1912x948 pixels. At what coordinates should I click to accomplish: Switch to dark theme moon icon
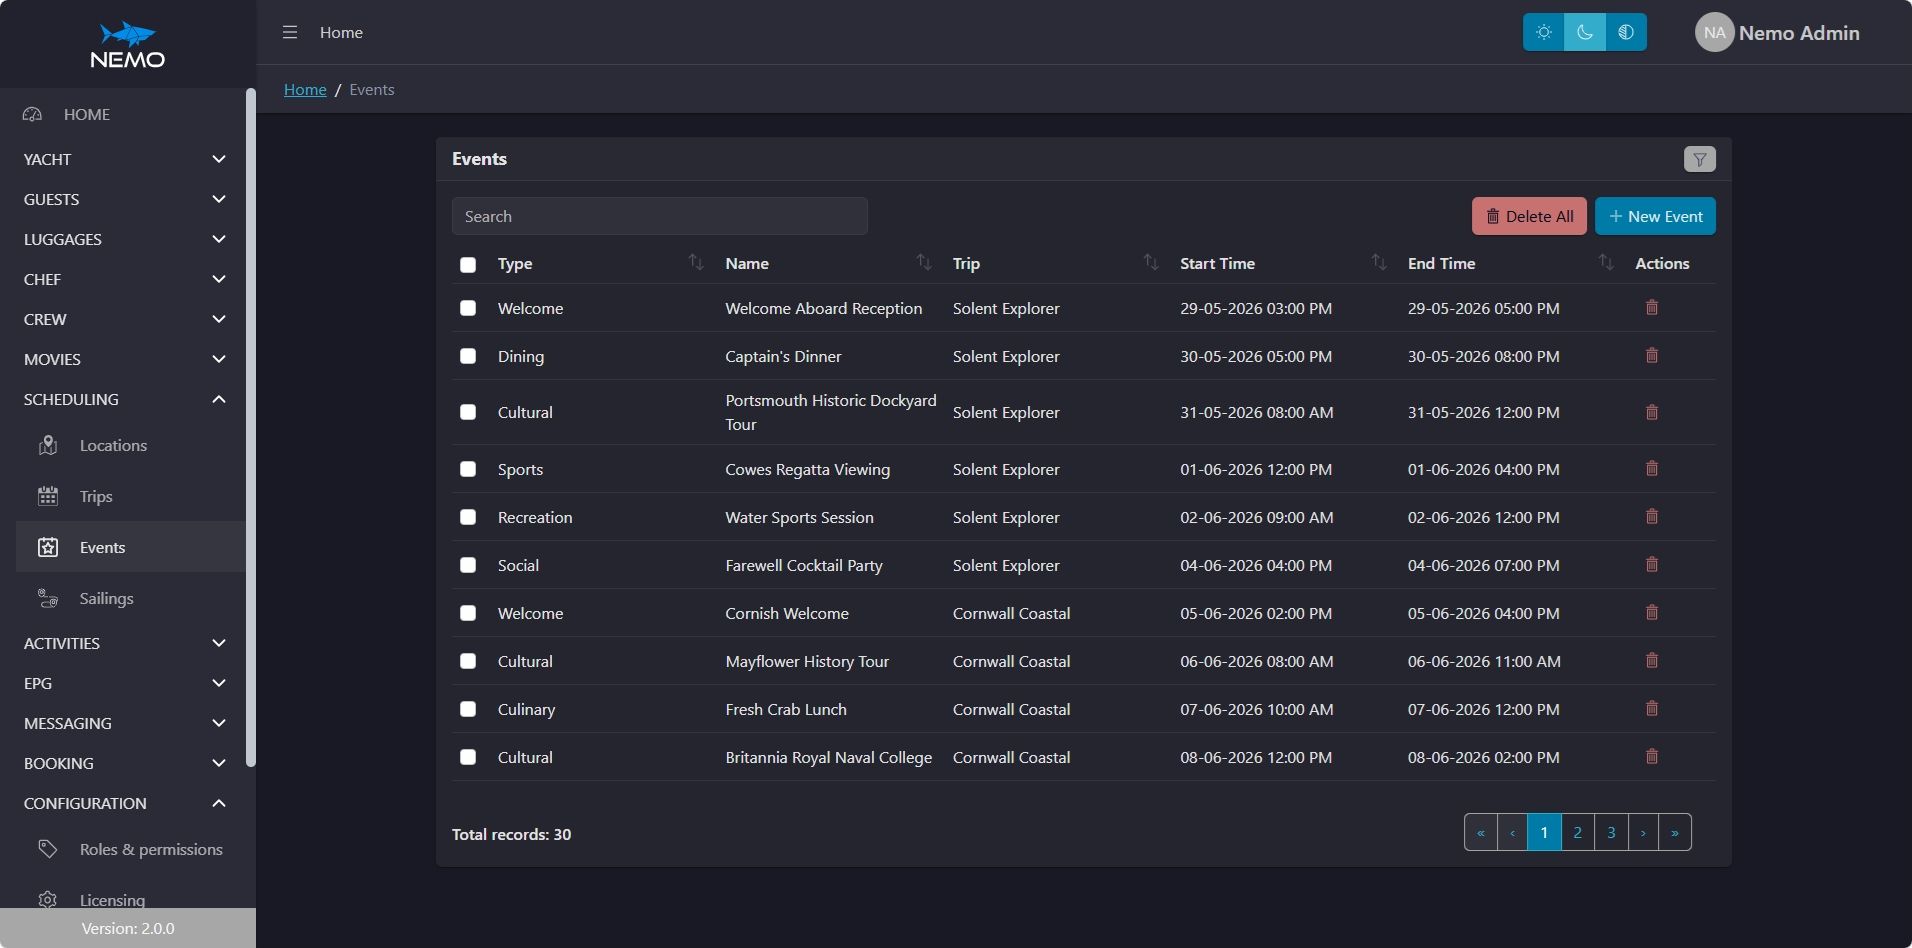(x=1585, y=32)
